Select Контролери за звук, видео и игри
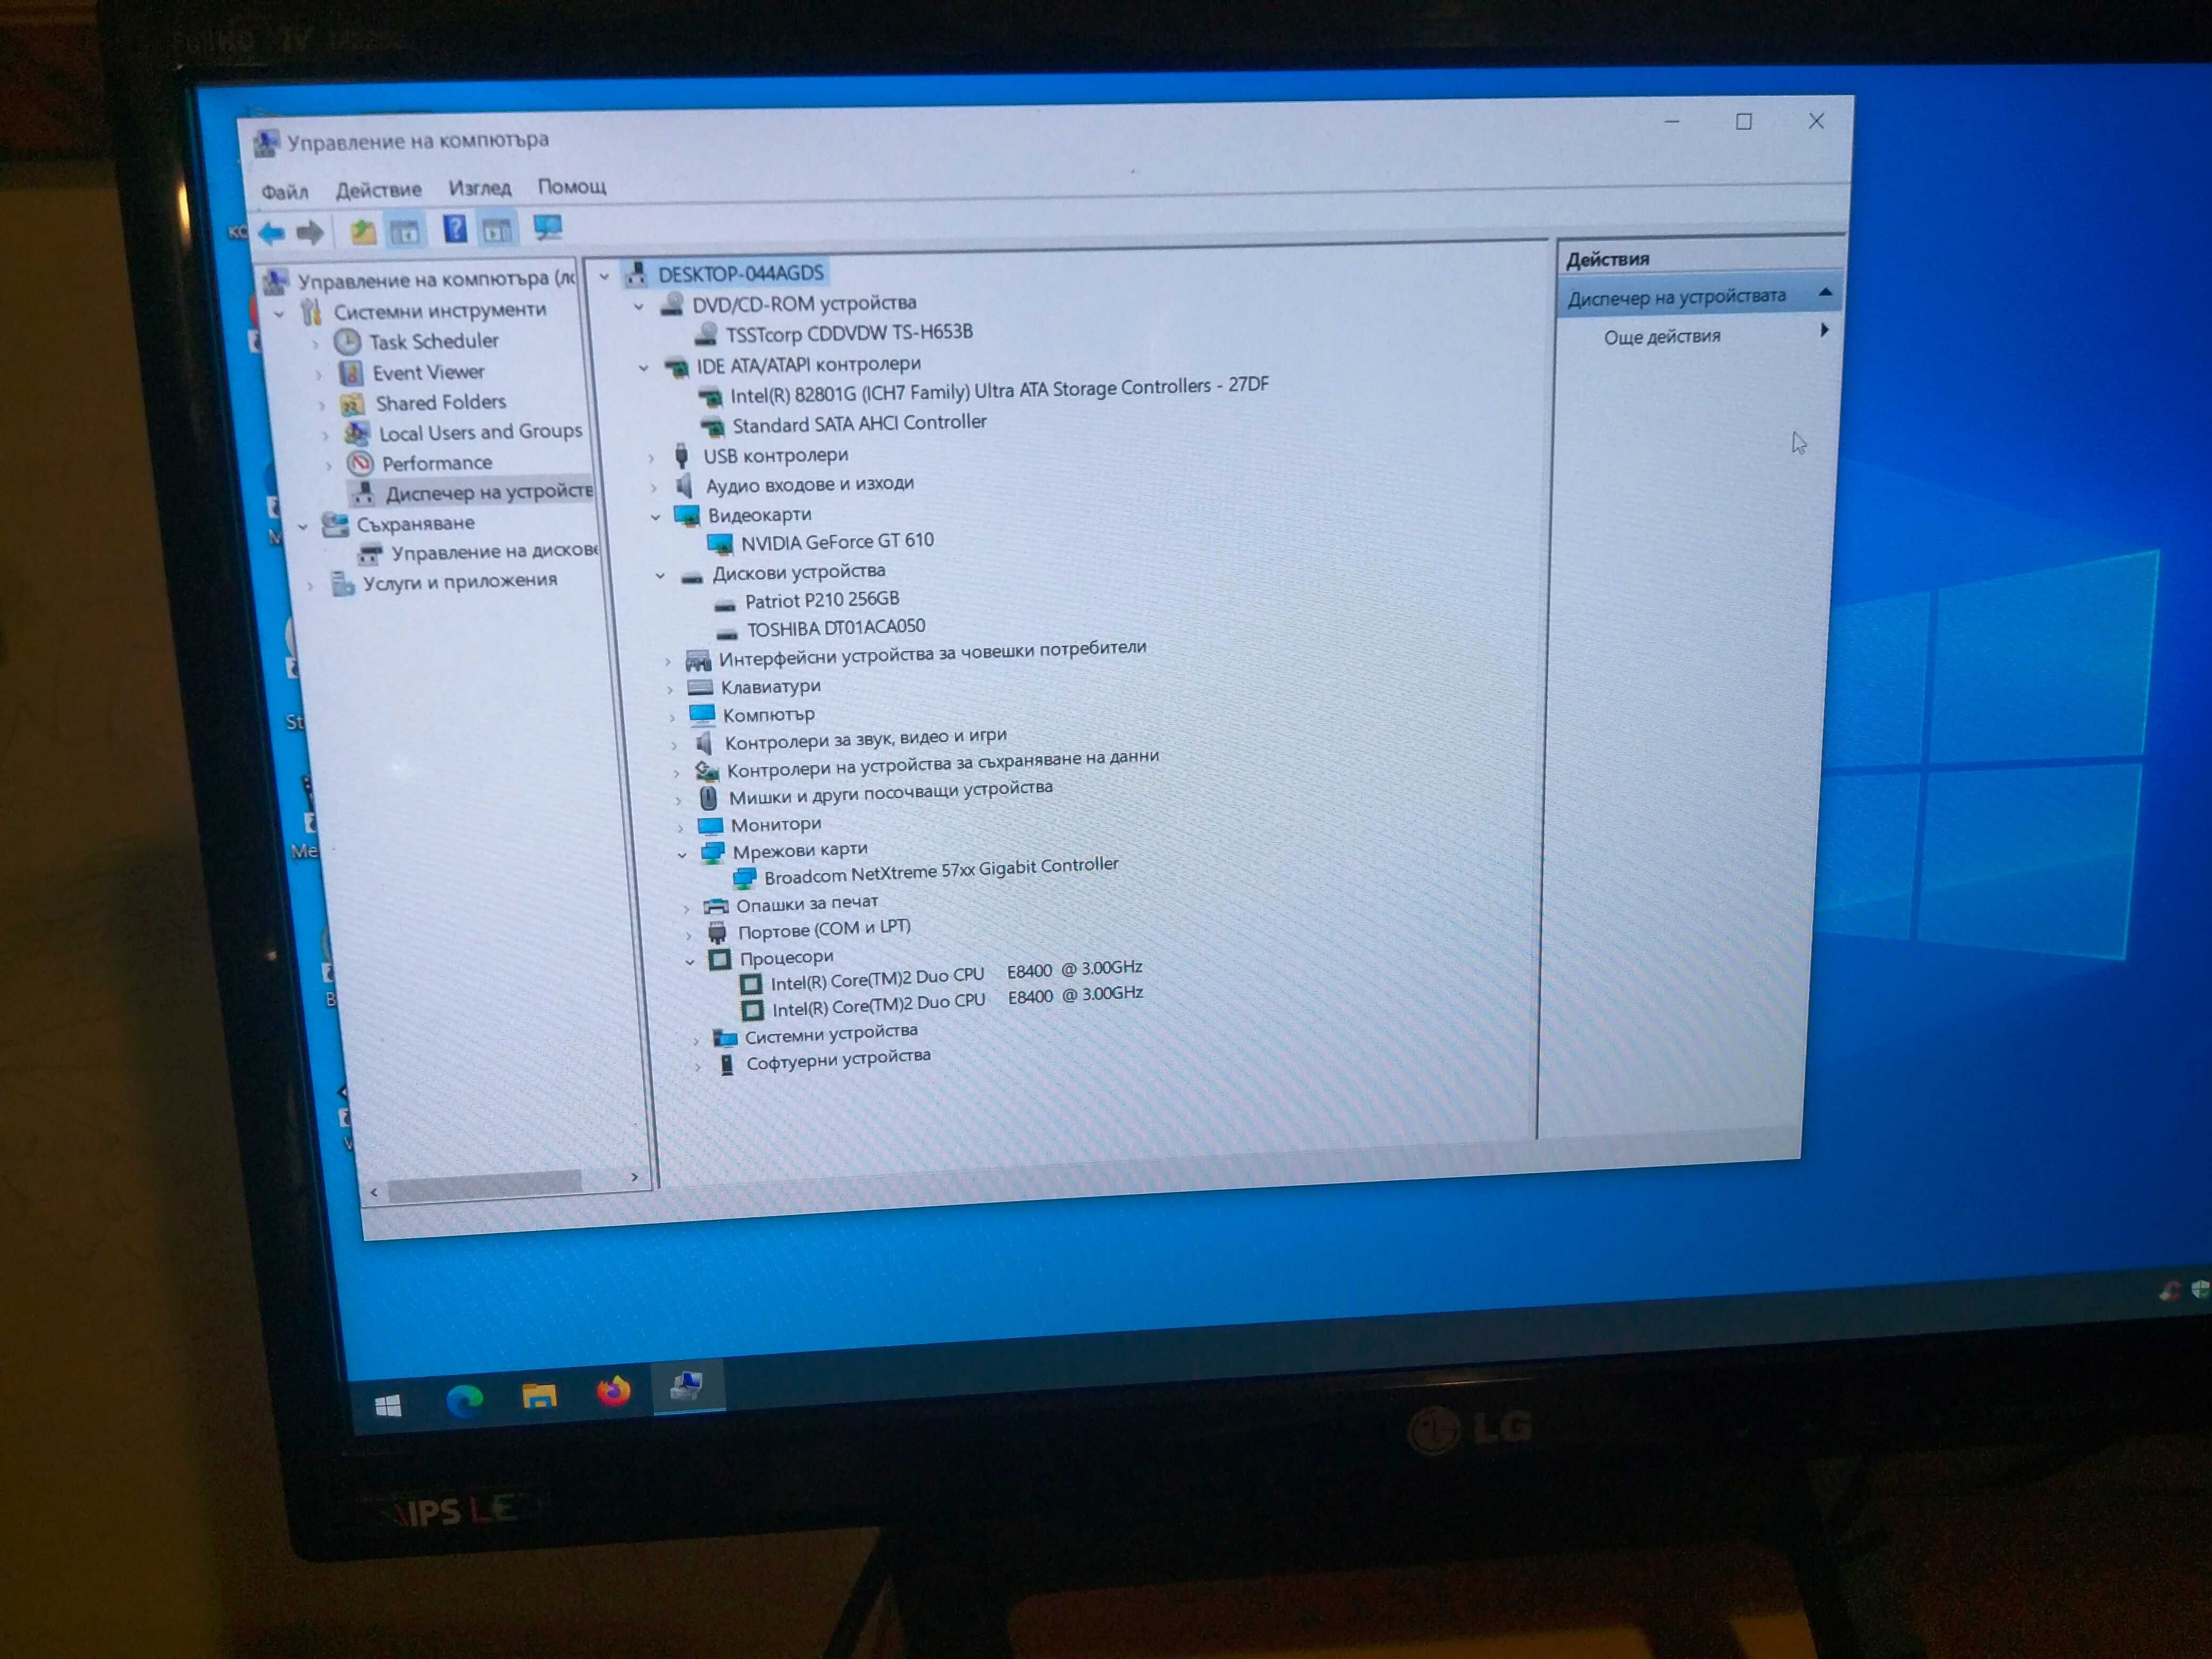The height and width of the screenshot is (1659, 2212). click(865, 739)
